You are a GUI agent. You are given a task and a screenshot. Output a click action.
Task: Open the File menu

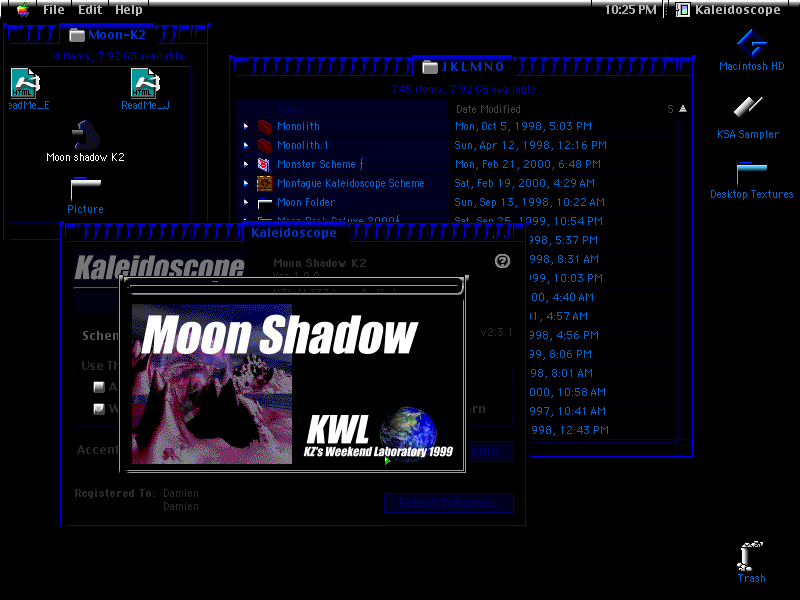[x=54, y=10]
